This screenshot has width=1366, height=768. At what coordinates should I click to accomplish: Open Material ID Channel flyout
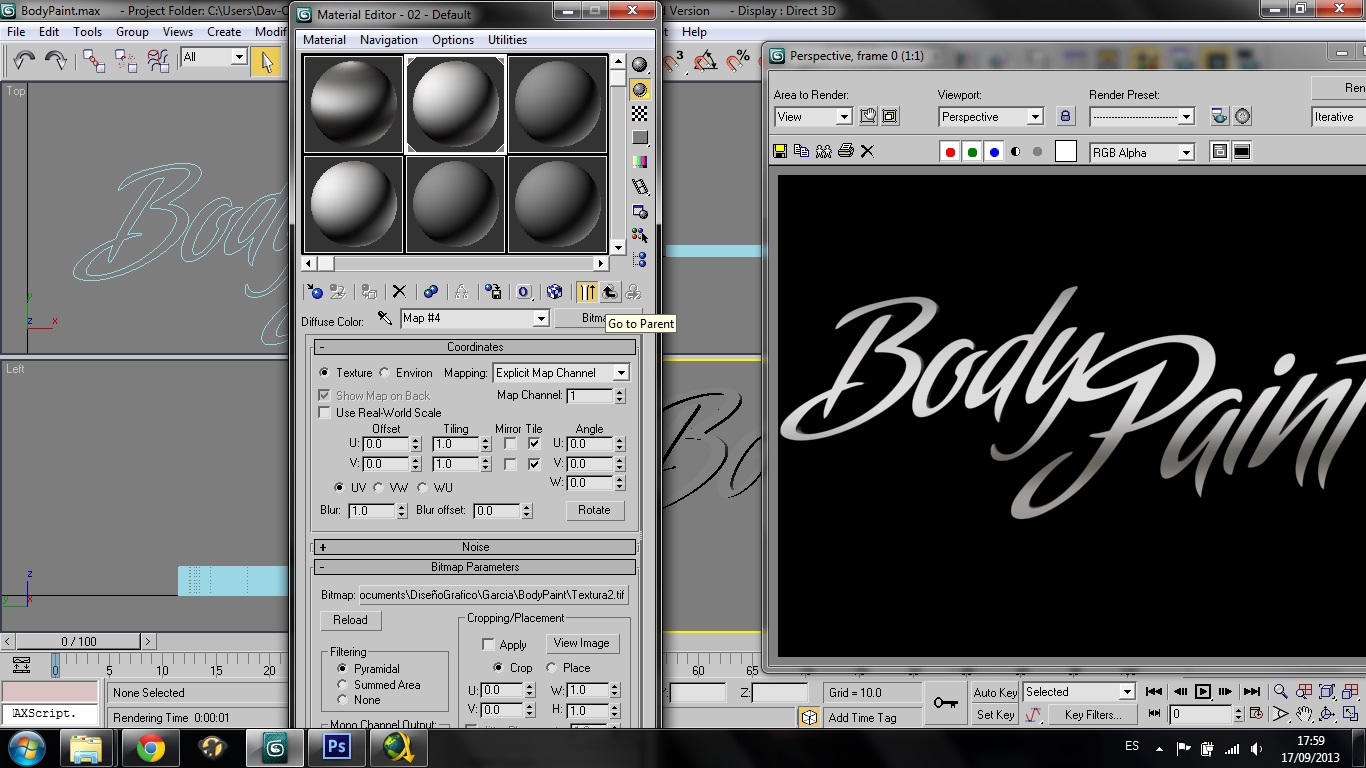click(524, 292)
